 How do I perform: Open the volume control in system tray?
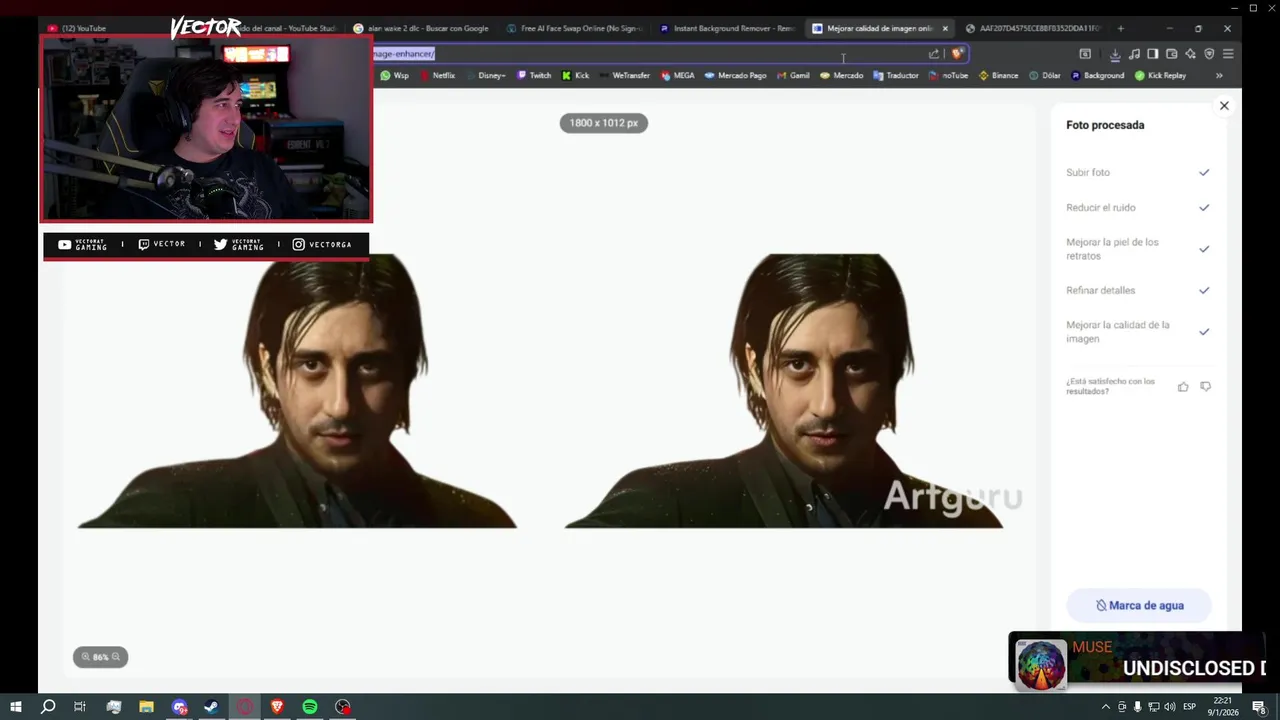(1169, 707)
